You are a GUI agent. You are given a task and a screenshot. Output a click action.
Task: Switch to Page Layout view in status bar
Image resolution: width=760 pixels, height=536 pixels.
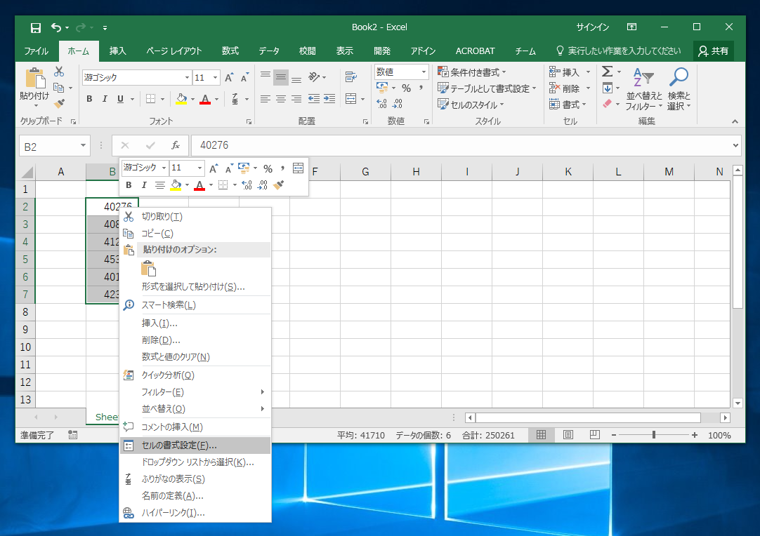pyautogui.click(x=568, y=435)
